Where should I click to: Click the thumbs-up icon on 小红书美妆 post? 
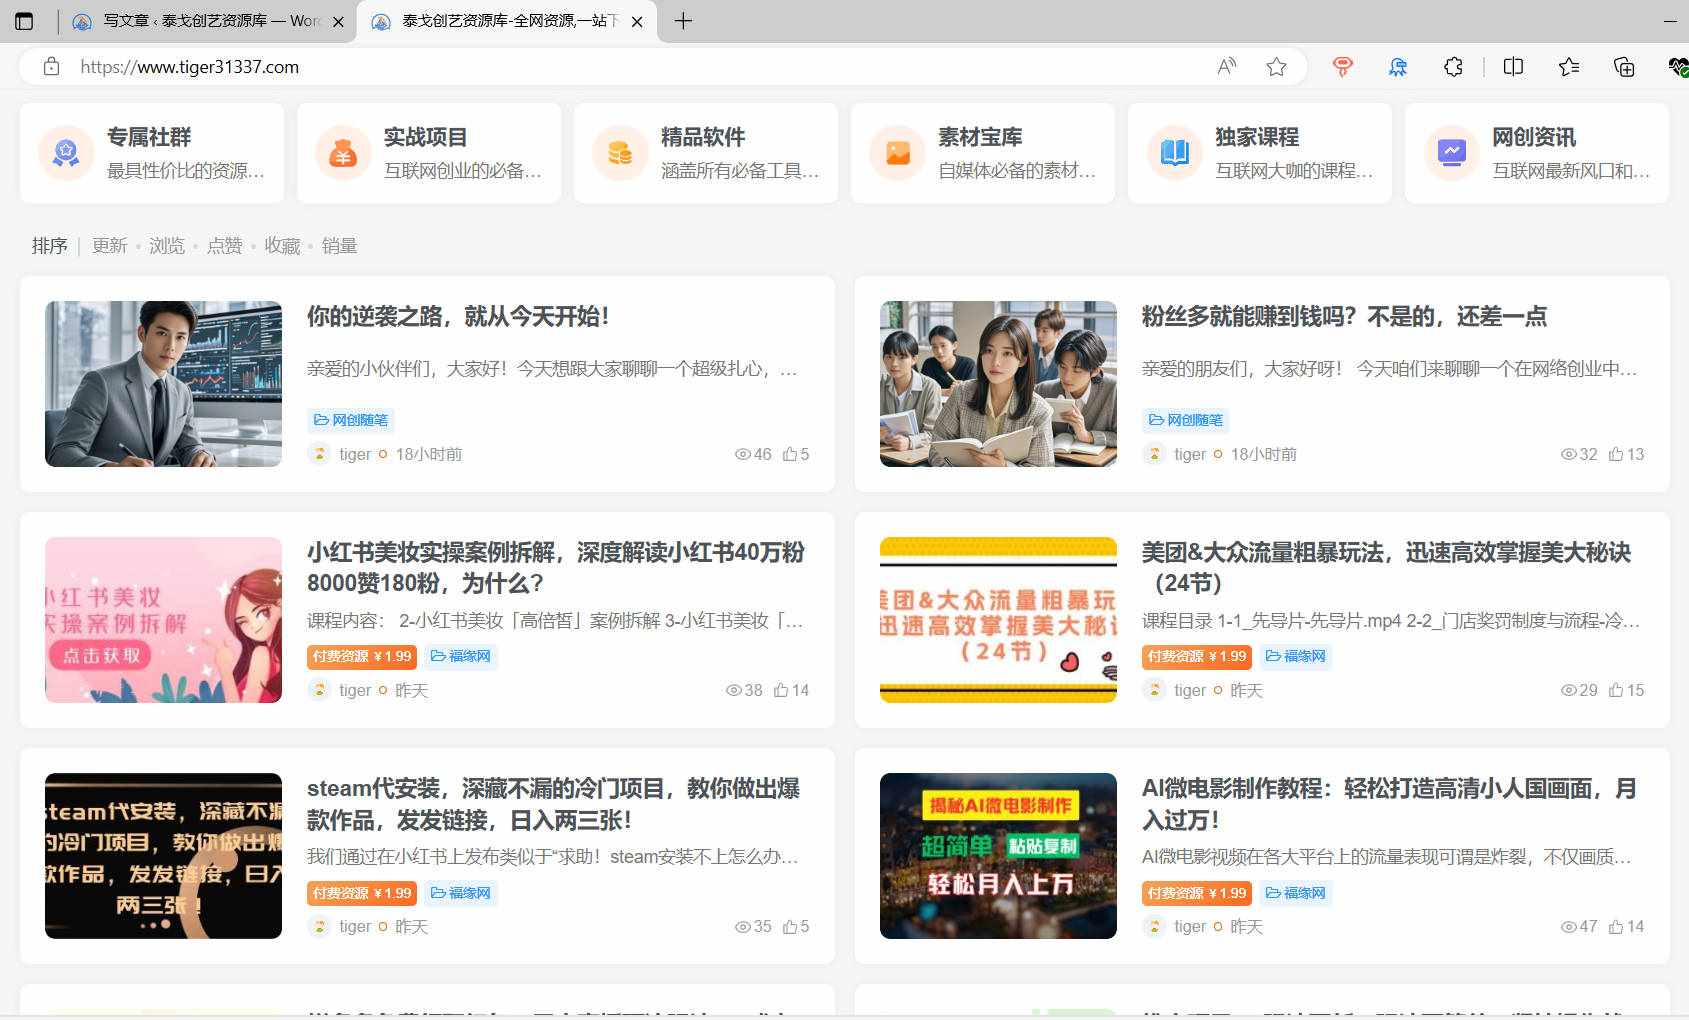(781, 690)
